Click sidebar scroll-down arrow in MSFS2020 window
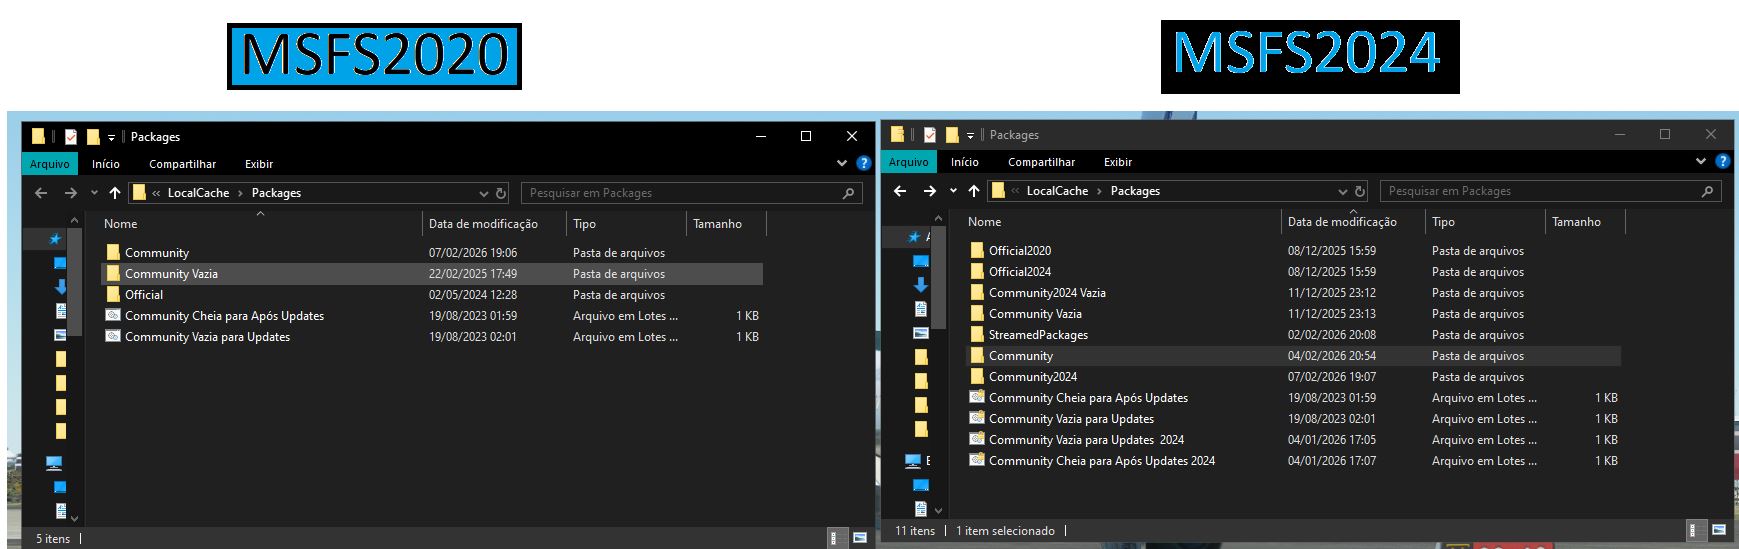Screen dimensions: 1739x549 74,519
